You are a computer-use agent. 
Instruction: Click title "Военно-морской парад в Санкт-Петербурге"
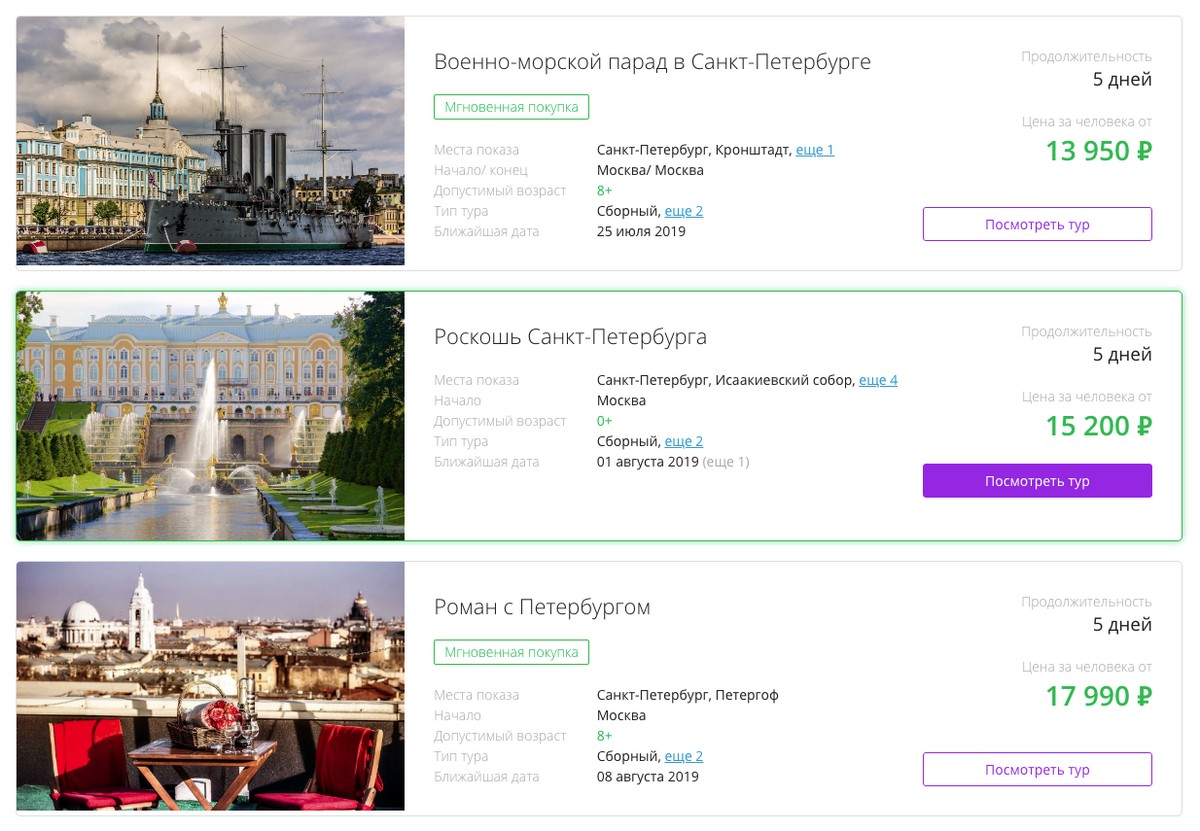point(652,62)
